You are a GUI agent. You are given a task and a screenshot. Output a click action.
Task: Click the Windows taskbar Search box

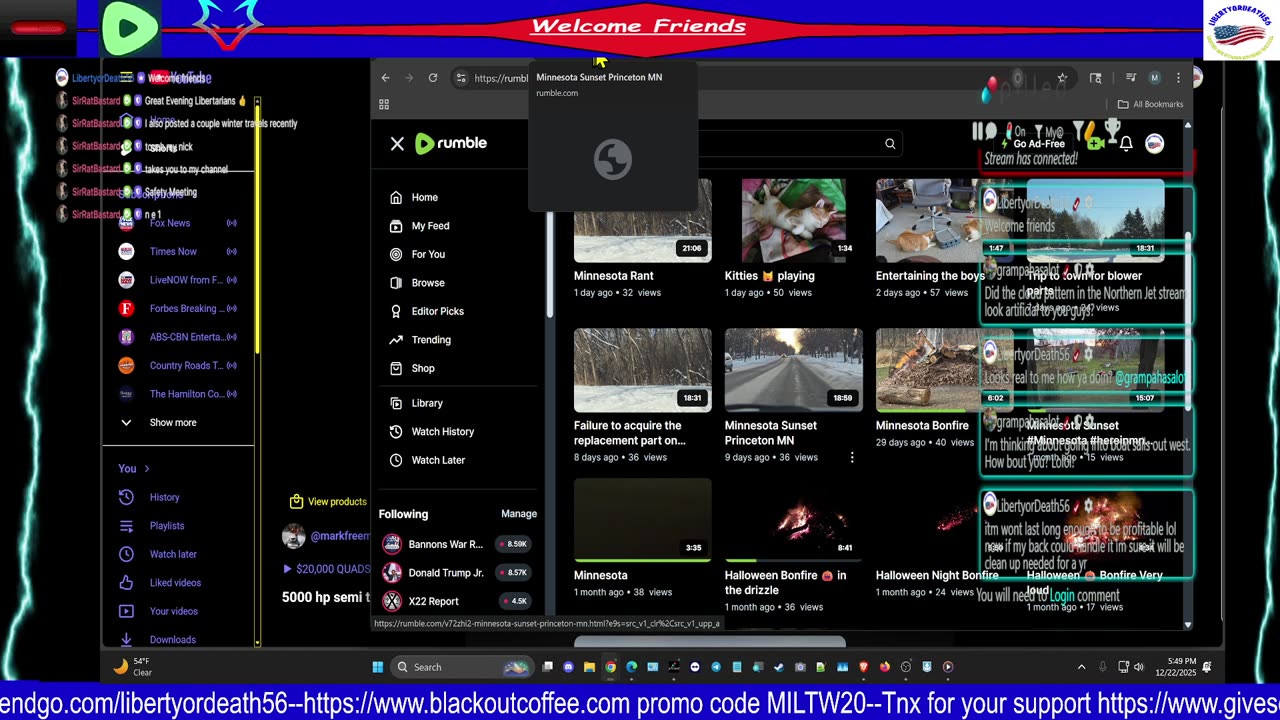coord(460,667)
